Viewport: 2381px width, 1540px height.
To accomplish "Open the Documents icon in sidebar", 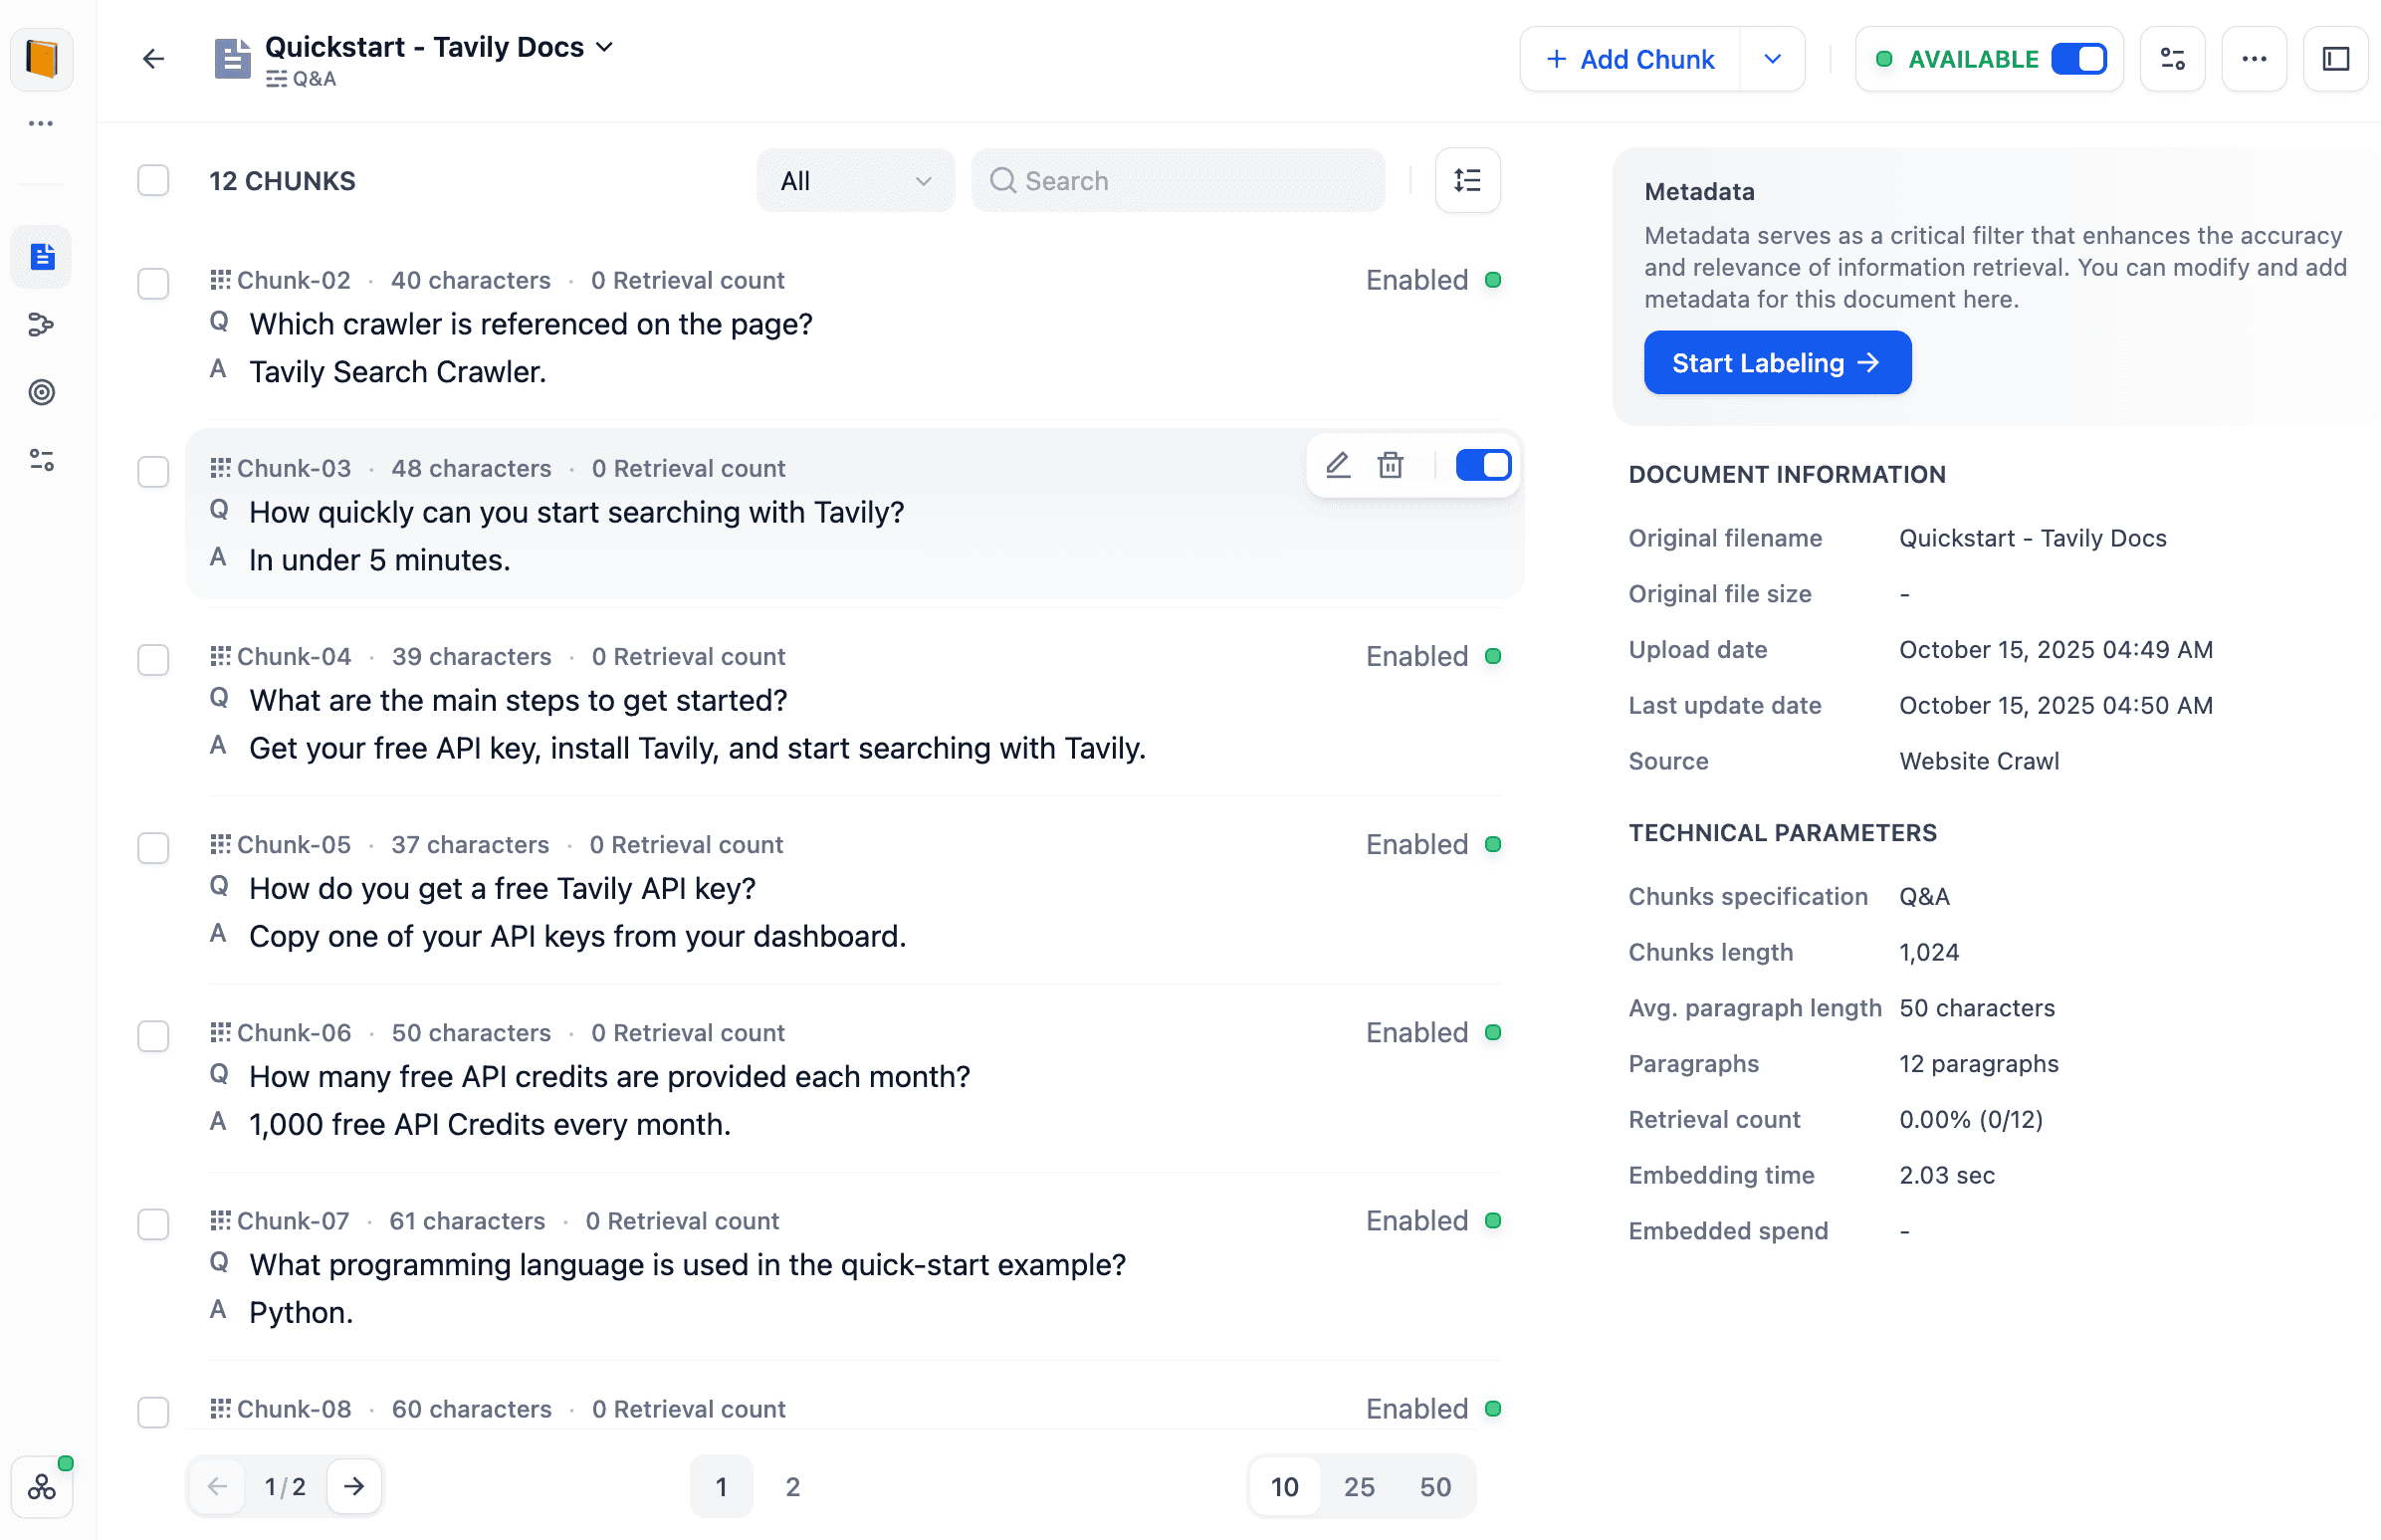I will coord(42,257).
